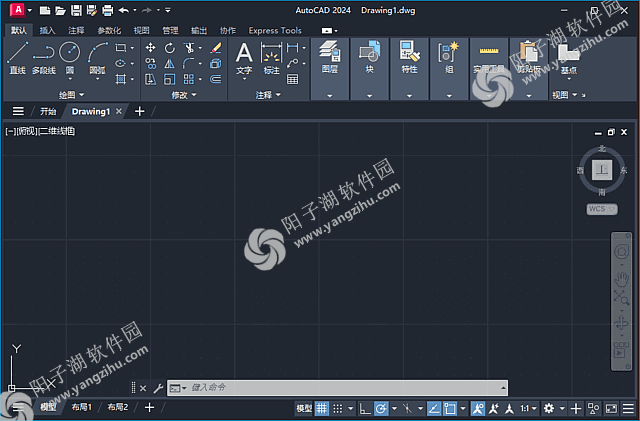
Task: Click the Pan hand in navigation bar
Action: (621, 279)
